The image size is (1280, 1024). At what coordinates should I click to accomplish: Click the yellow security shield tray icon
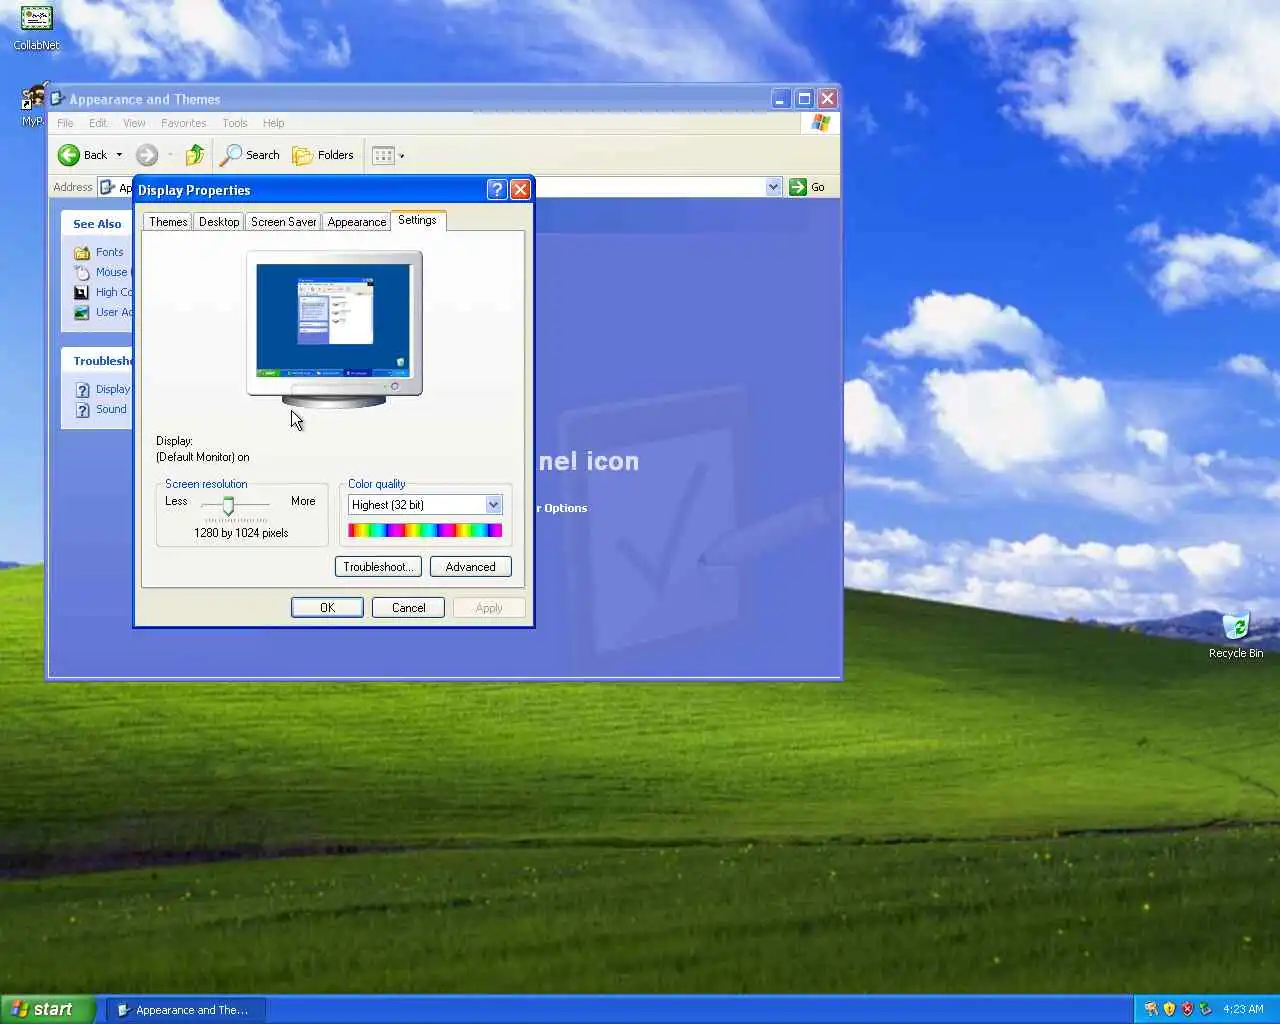pyautogui.click(x=1169, y=1009)
